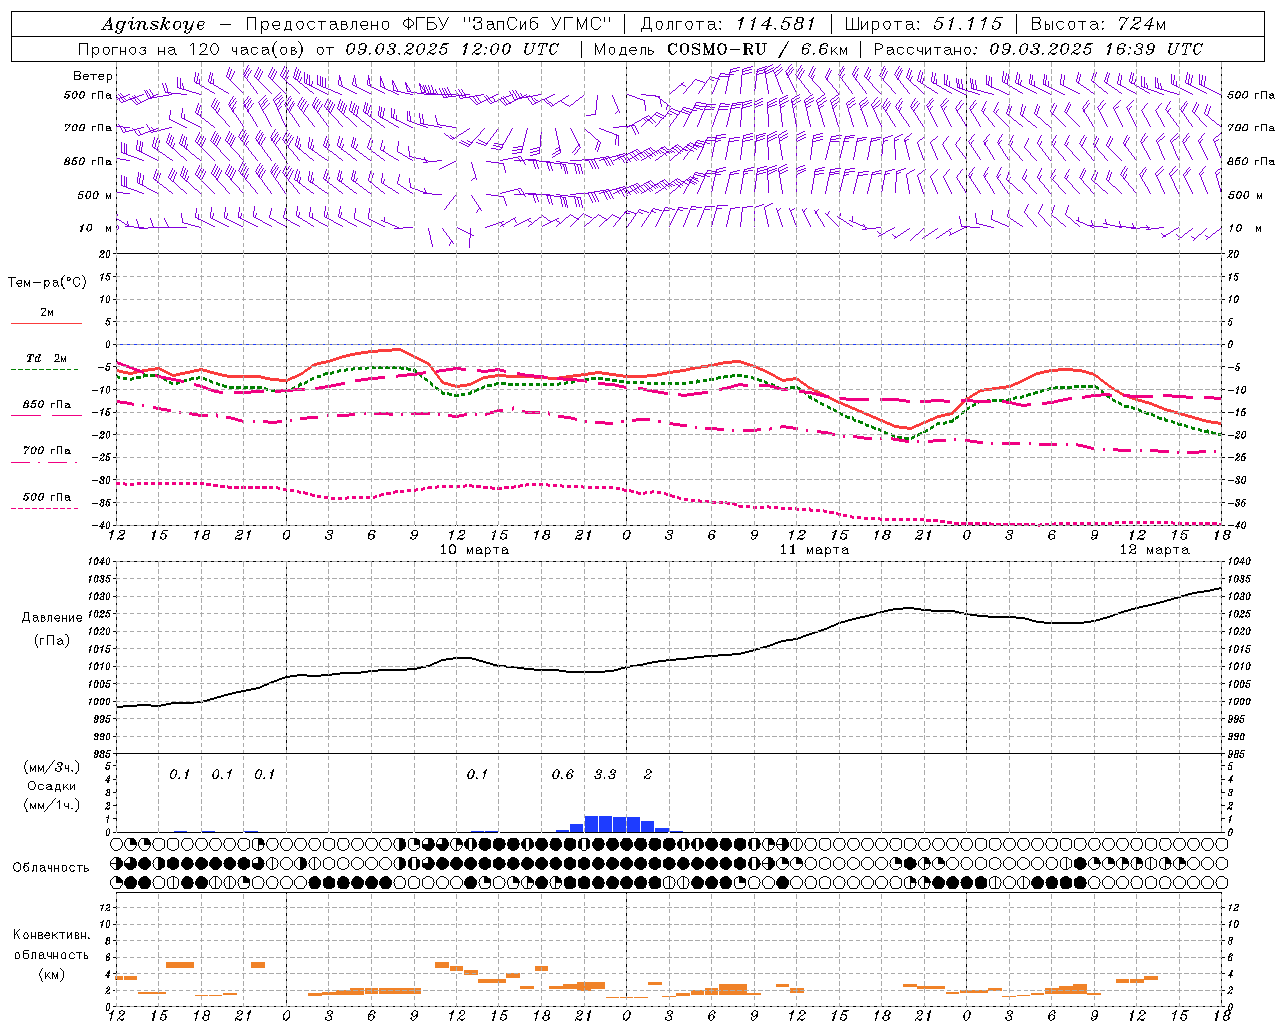
Task: Select the 3.3 precipitation total value
Action: [605, 775]
